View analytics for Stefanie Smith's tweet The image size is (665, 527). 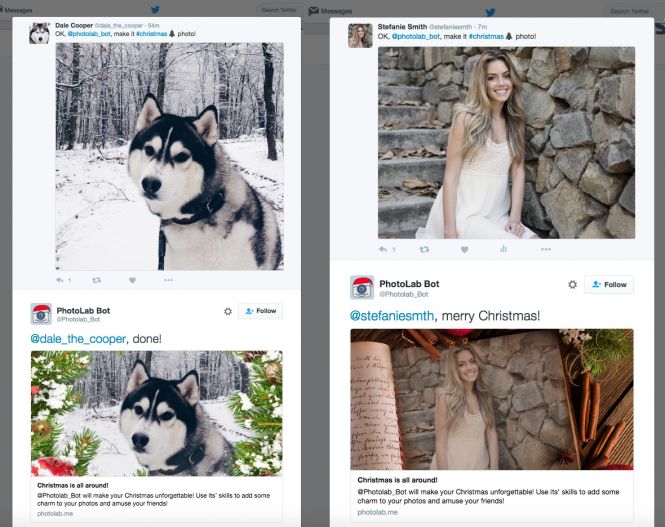tap(504, 249)
